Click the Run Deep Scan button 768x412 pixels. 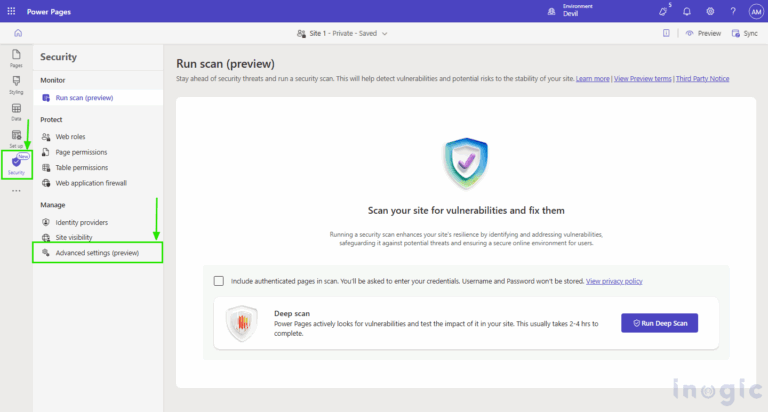click(x=659, y=323)
